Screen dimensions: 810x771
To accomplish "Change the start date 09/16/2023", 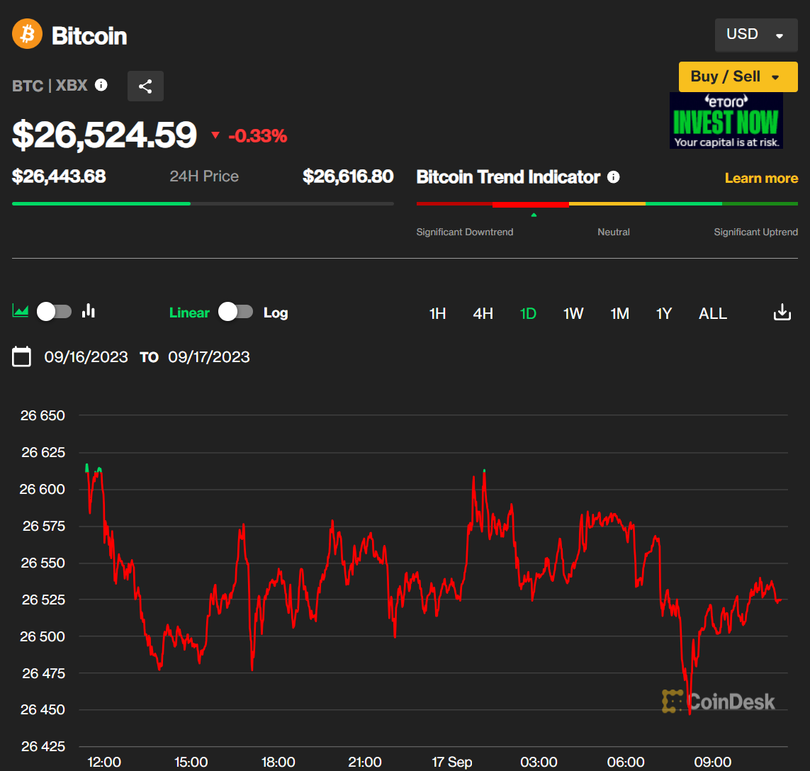I will click(x=86, y=357).
